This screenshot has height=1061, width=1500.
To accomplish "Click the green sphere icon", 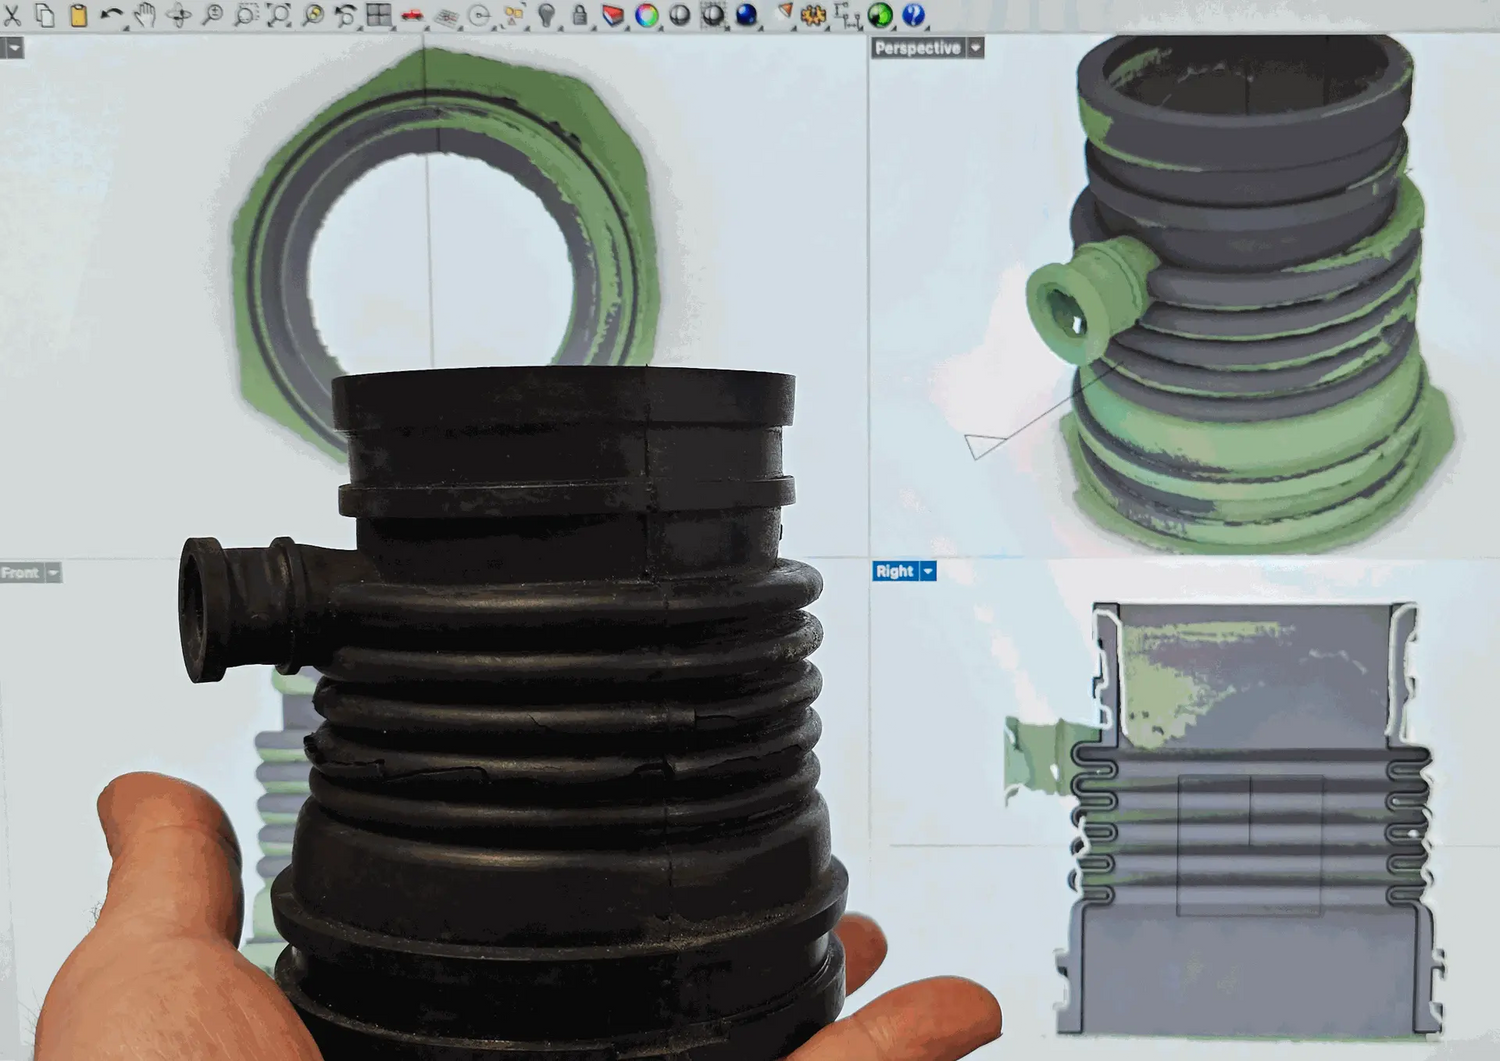I will click(880, 14).
